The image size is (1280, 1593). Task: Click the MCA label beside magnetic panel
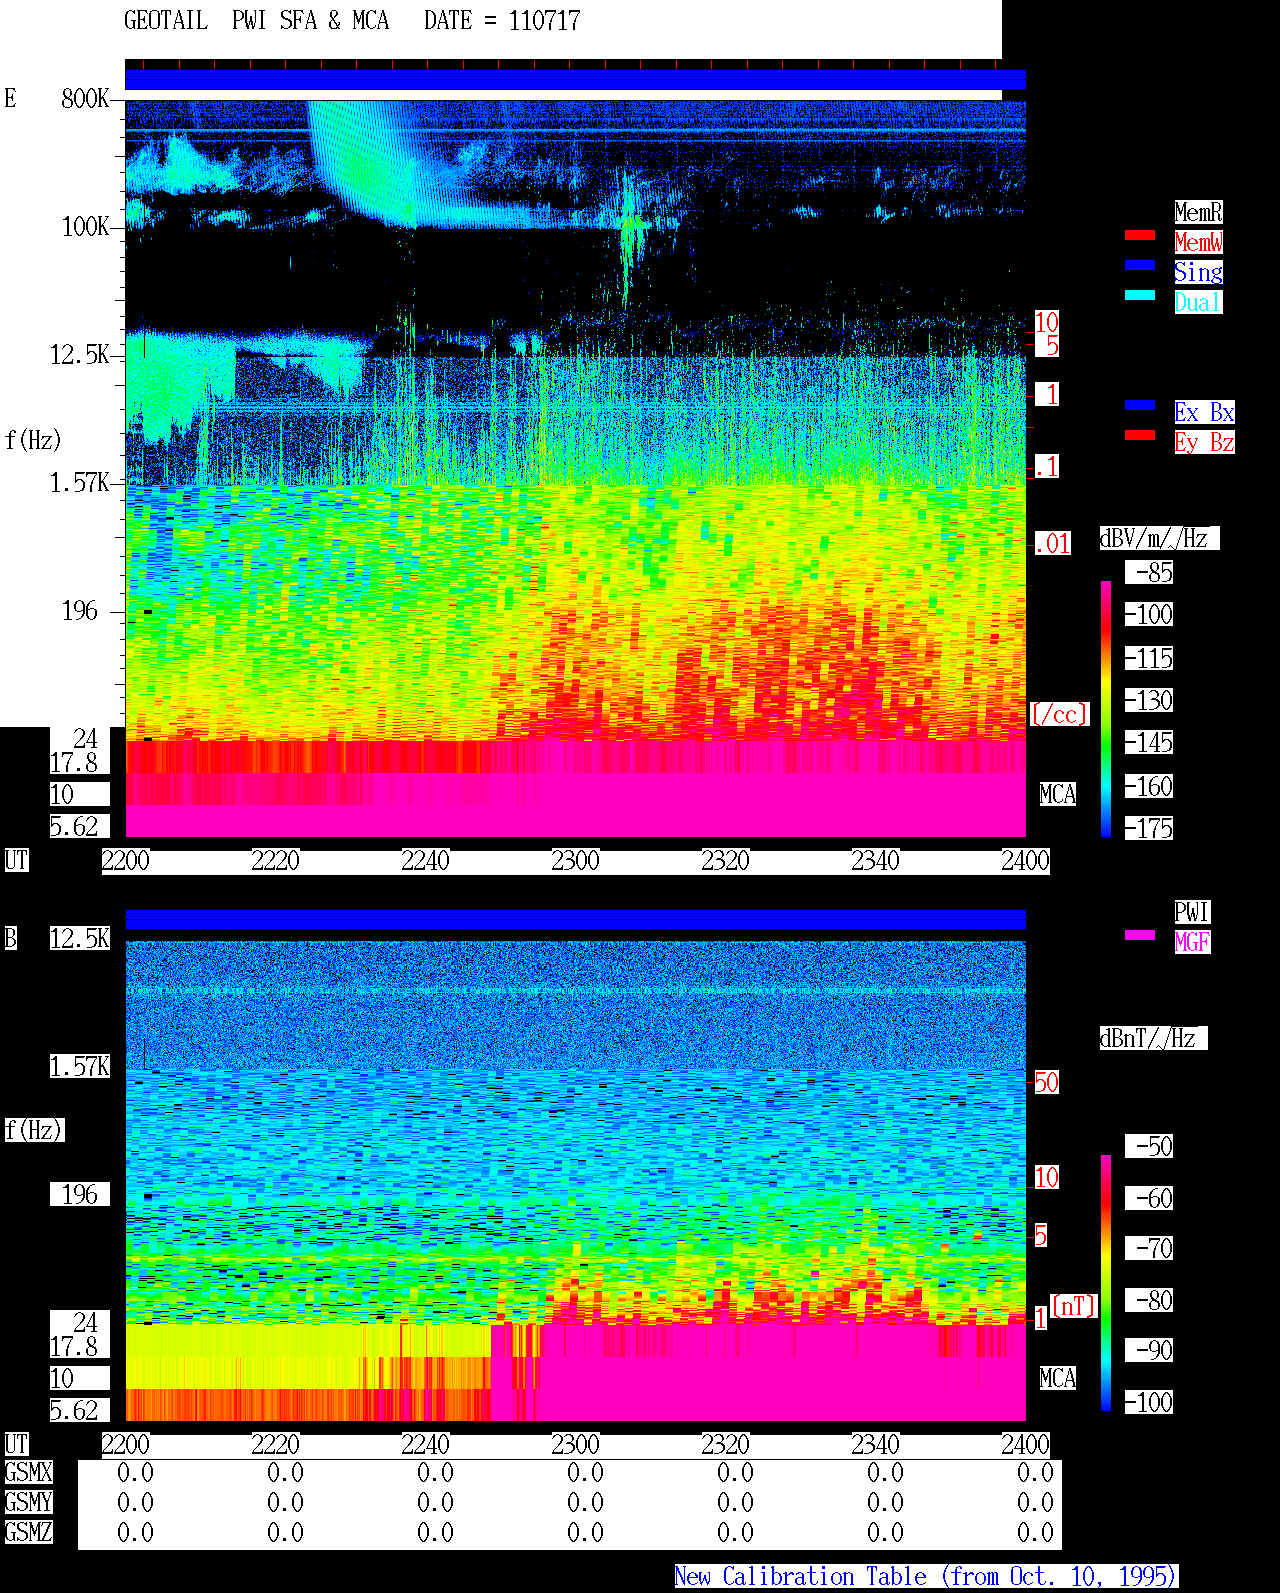tap(1058, 1378)
